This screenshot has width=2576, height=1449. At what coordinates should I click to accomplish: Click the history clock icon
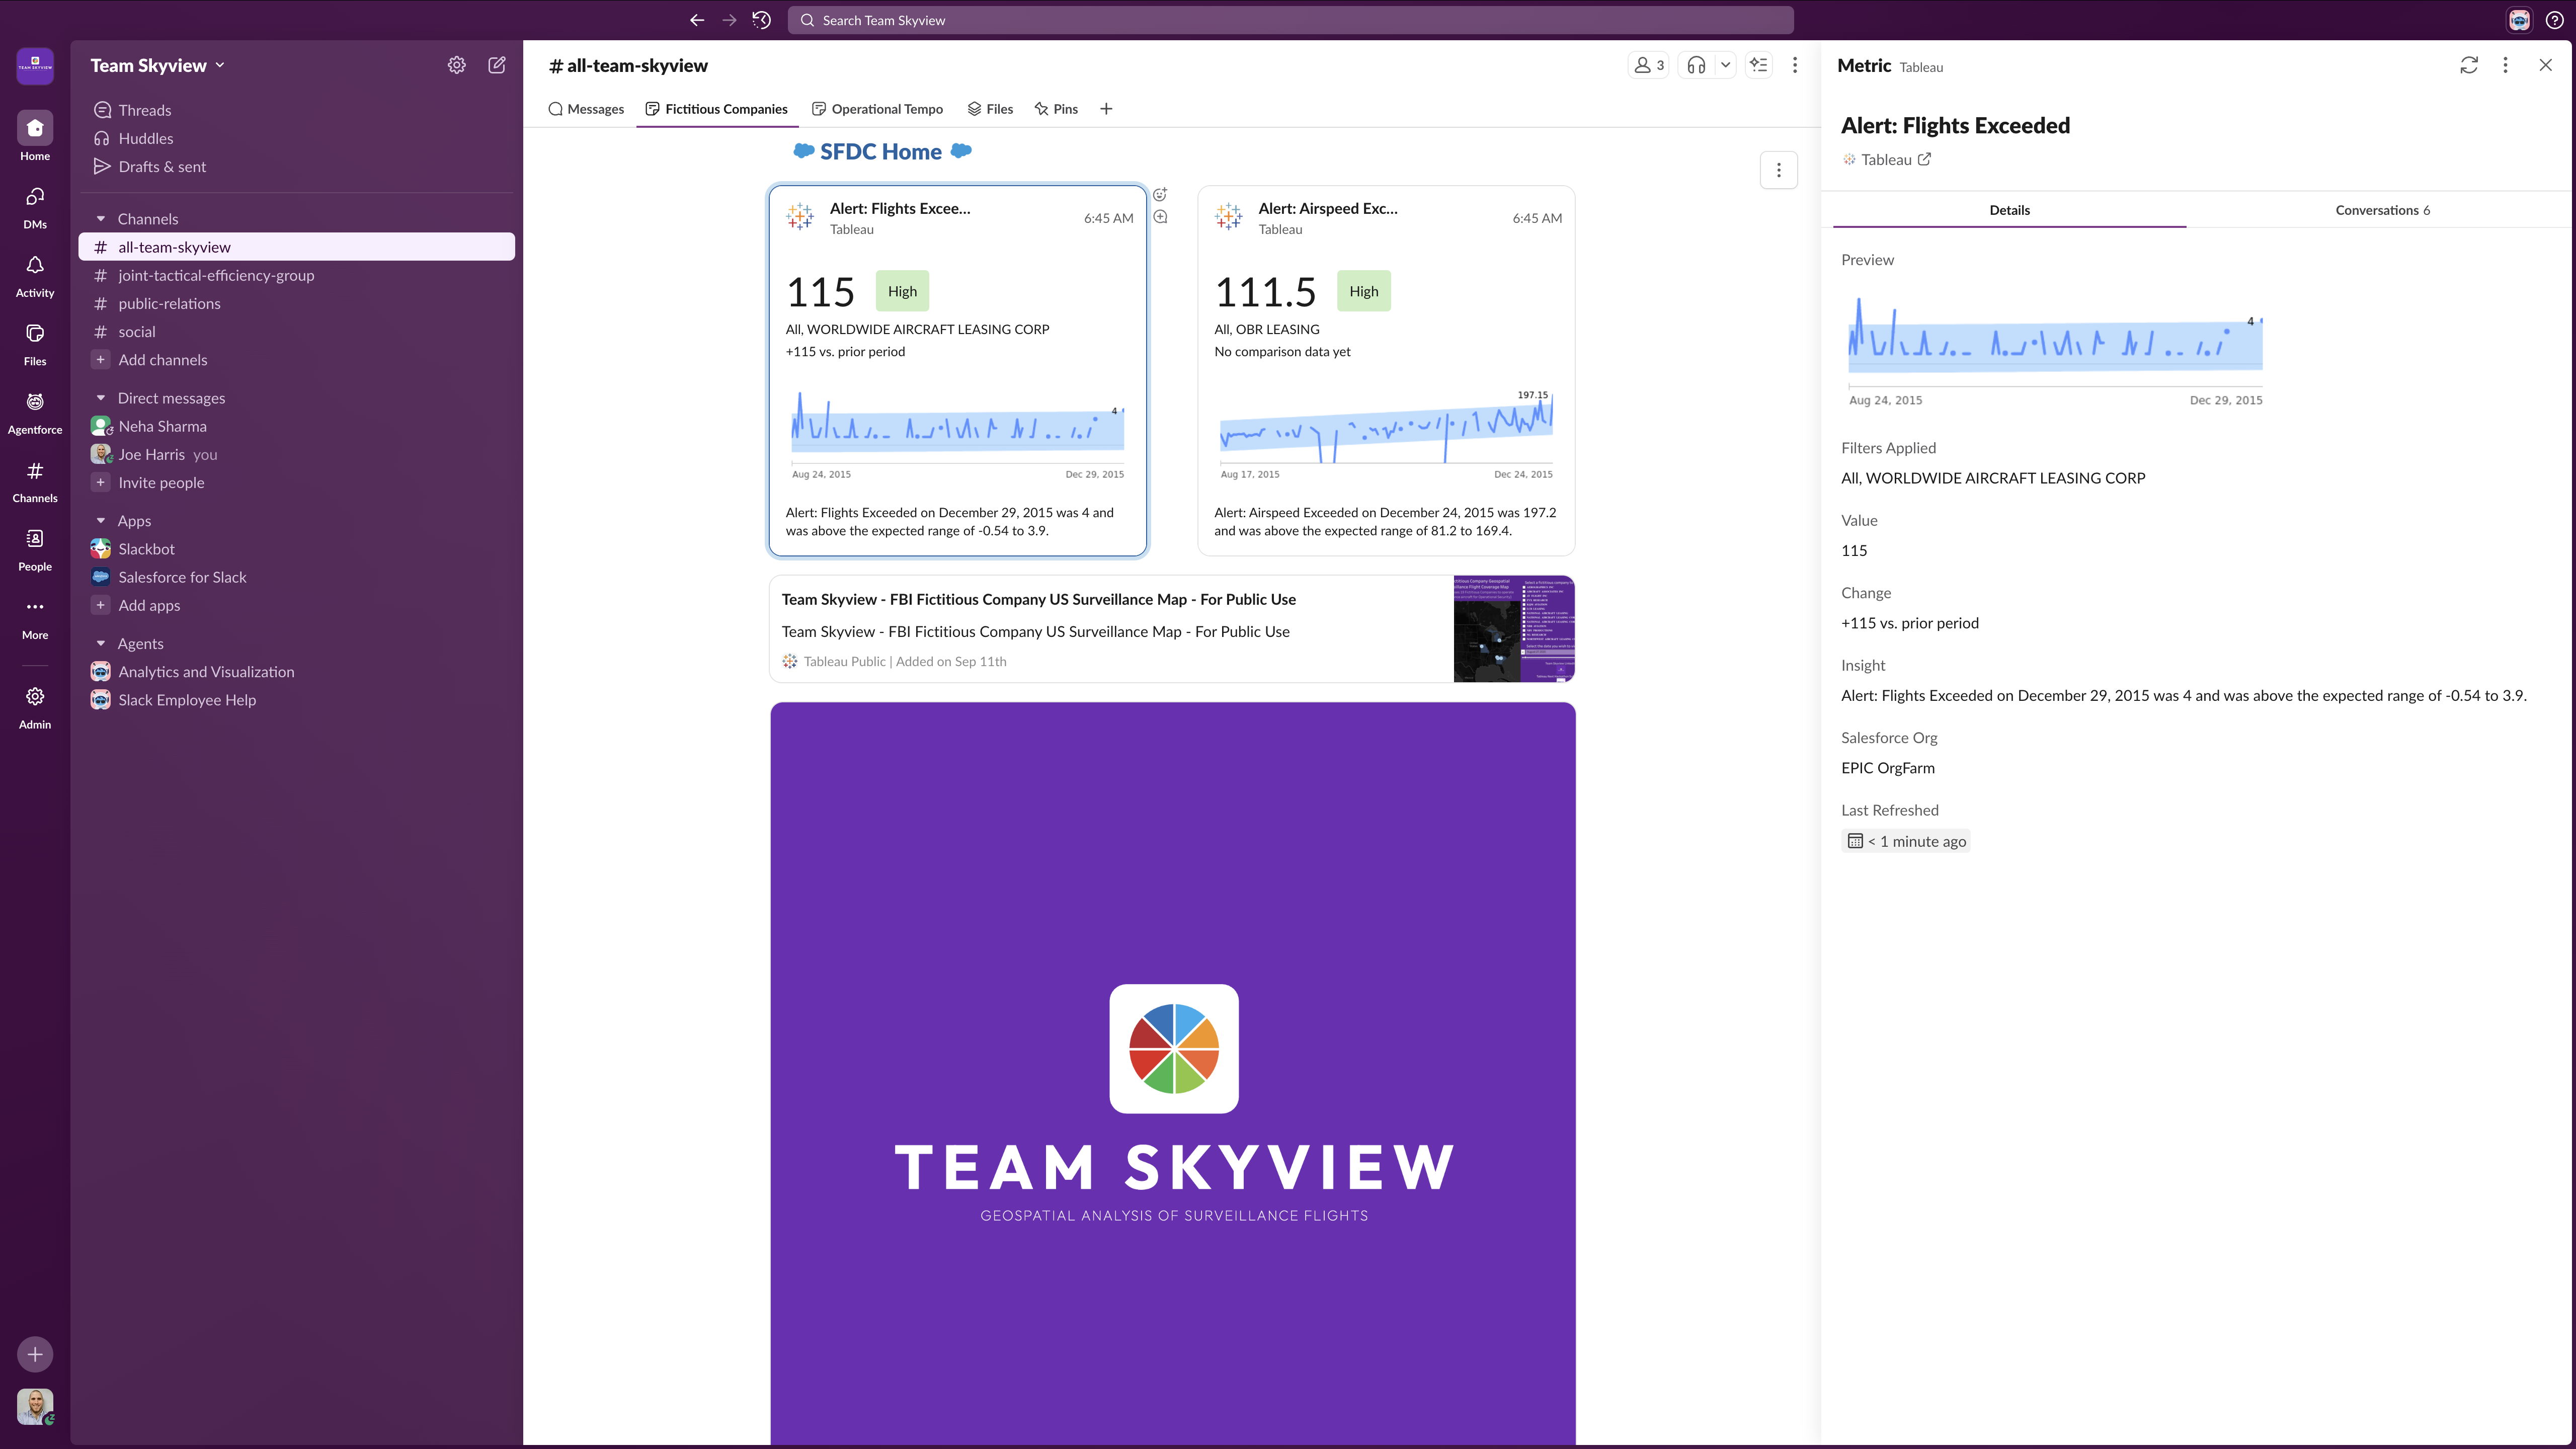tap(761, 20)
